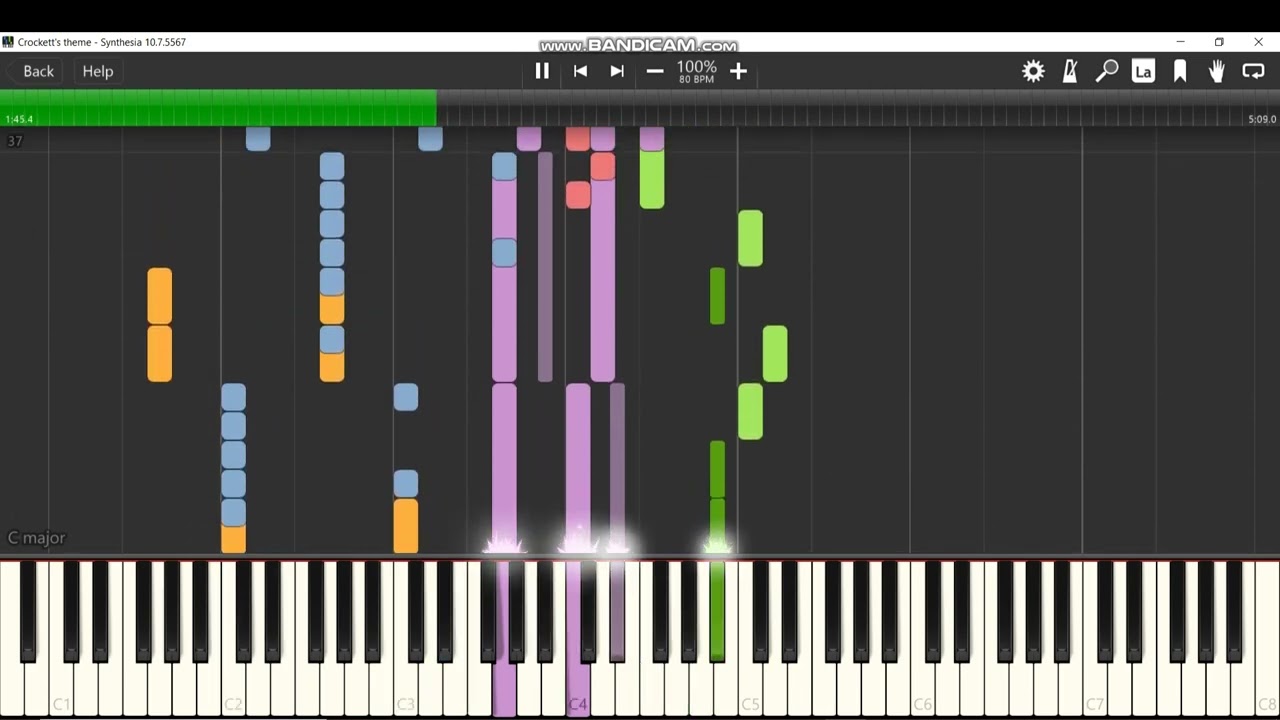Click measure number 37 label

[x=14, y=141]
